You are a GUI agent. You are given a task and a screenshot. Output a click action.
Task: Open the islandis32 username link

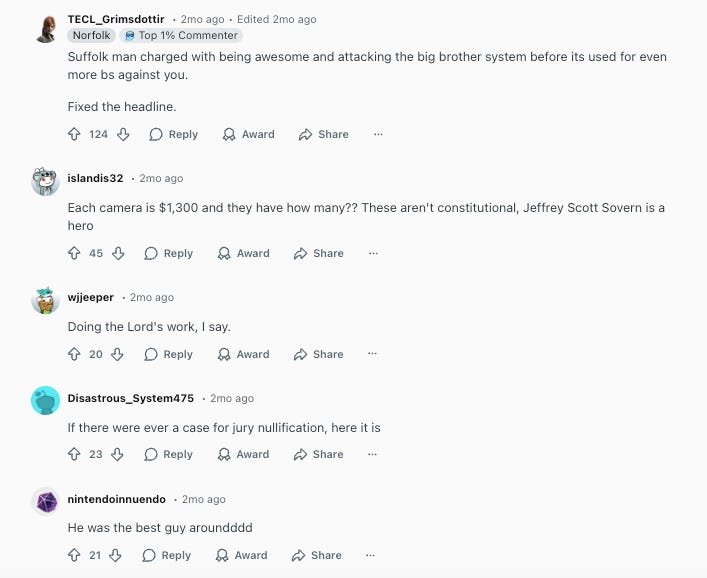95,178
